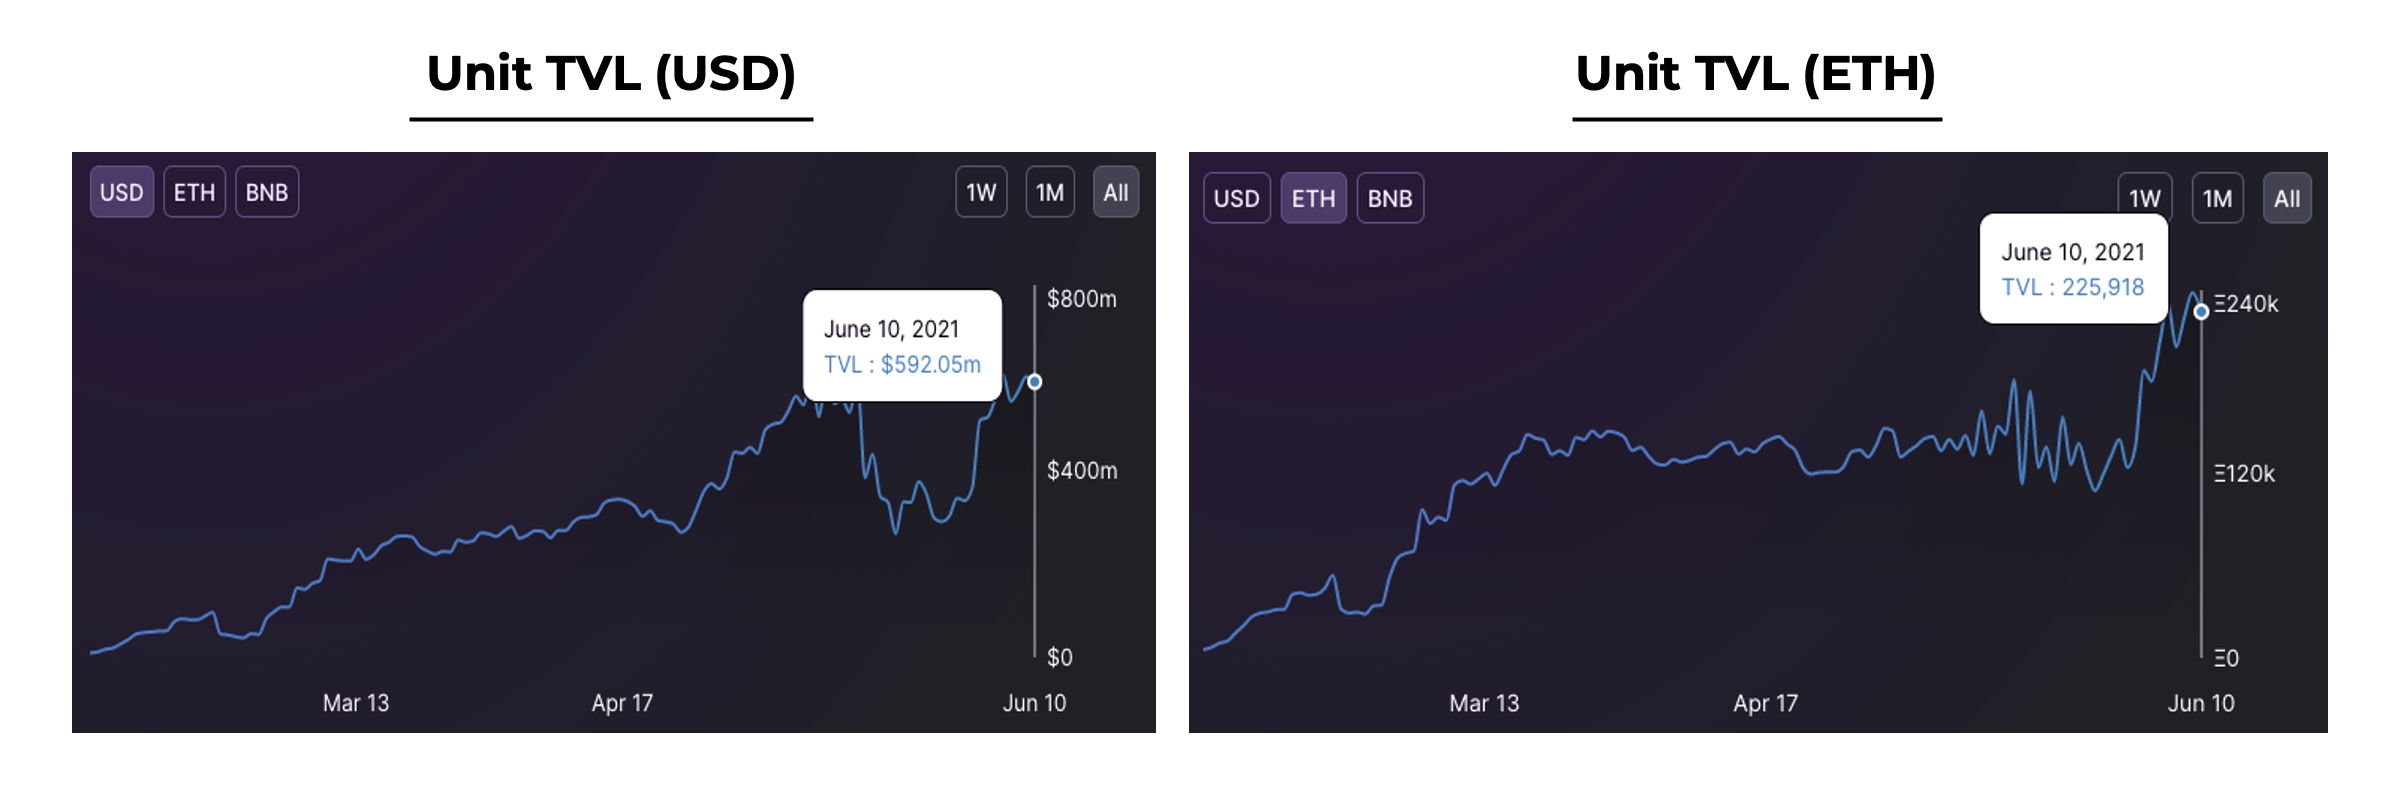The image size is (2396, 800).
Task: Choose All time range on right chart
Action: point(2287,198)
